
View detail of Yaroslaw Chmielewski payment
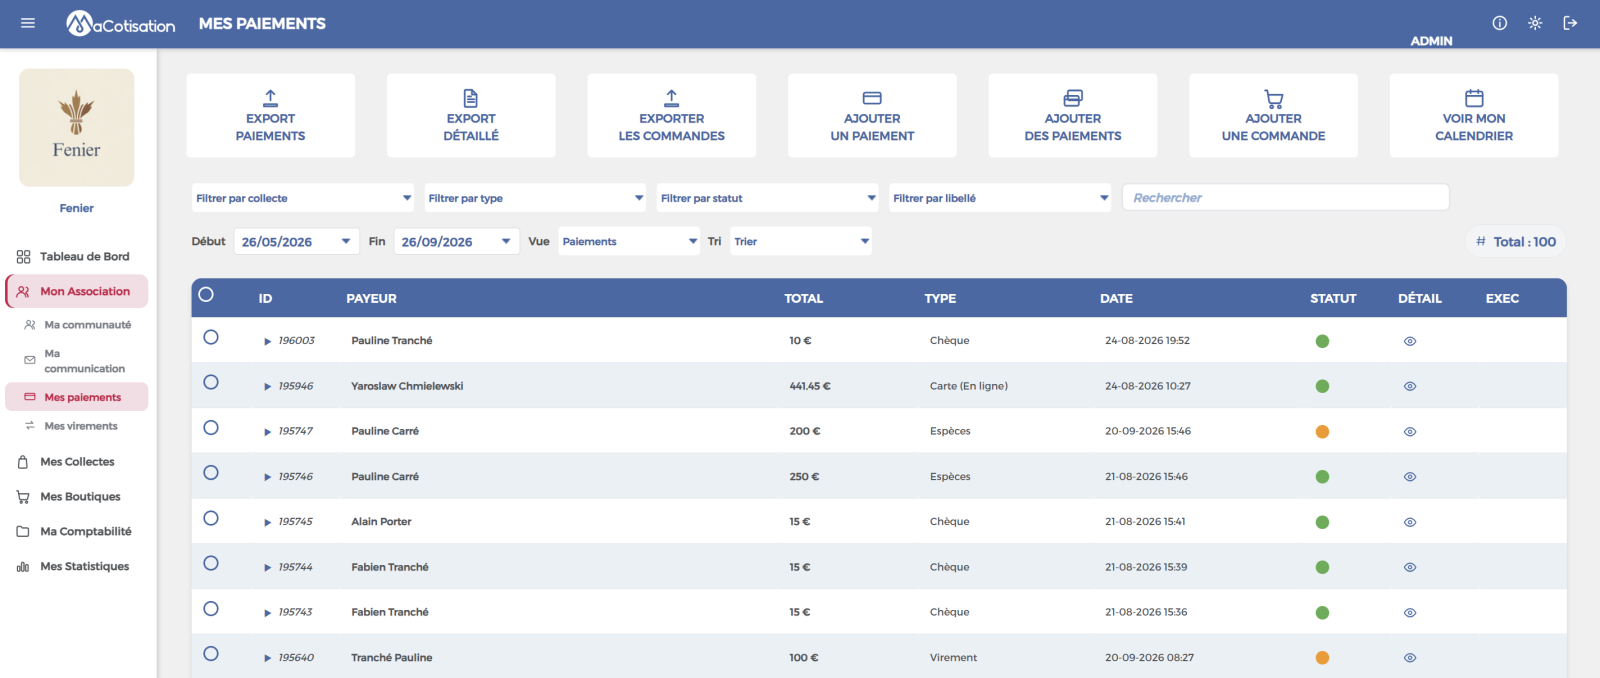point(1410,386)
